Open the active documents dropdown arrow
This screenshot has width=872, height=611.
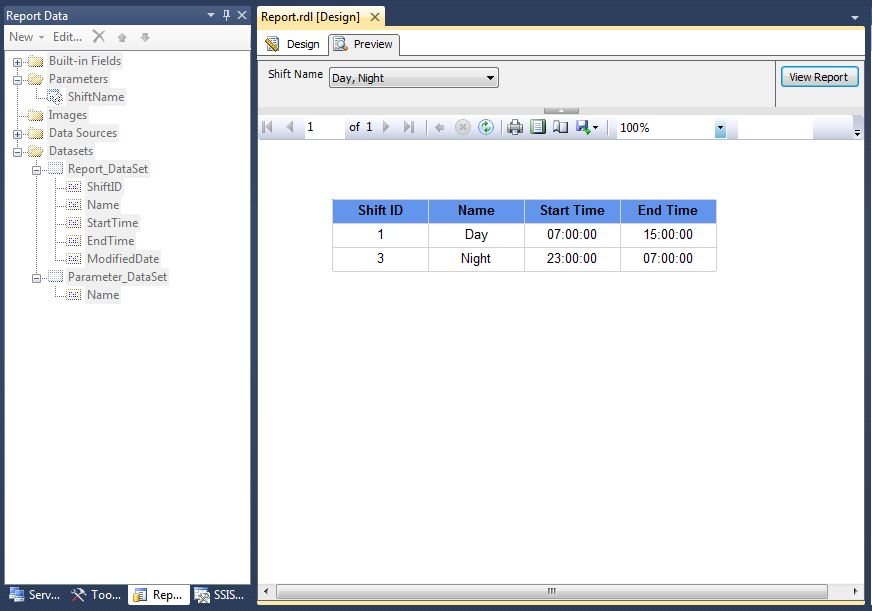coord(855,18)
